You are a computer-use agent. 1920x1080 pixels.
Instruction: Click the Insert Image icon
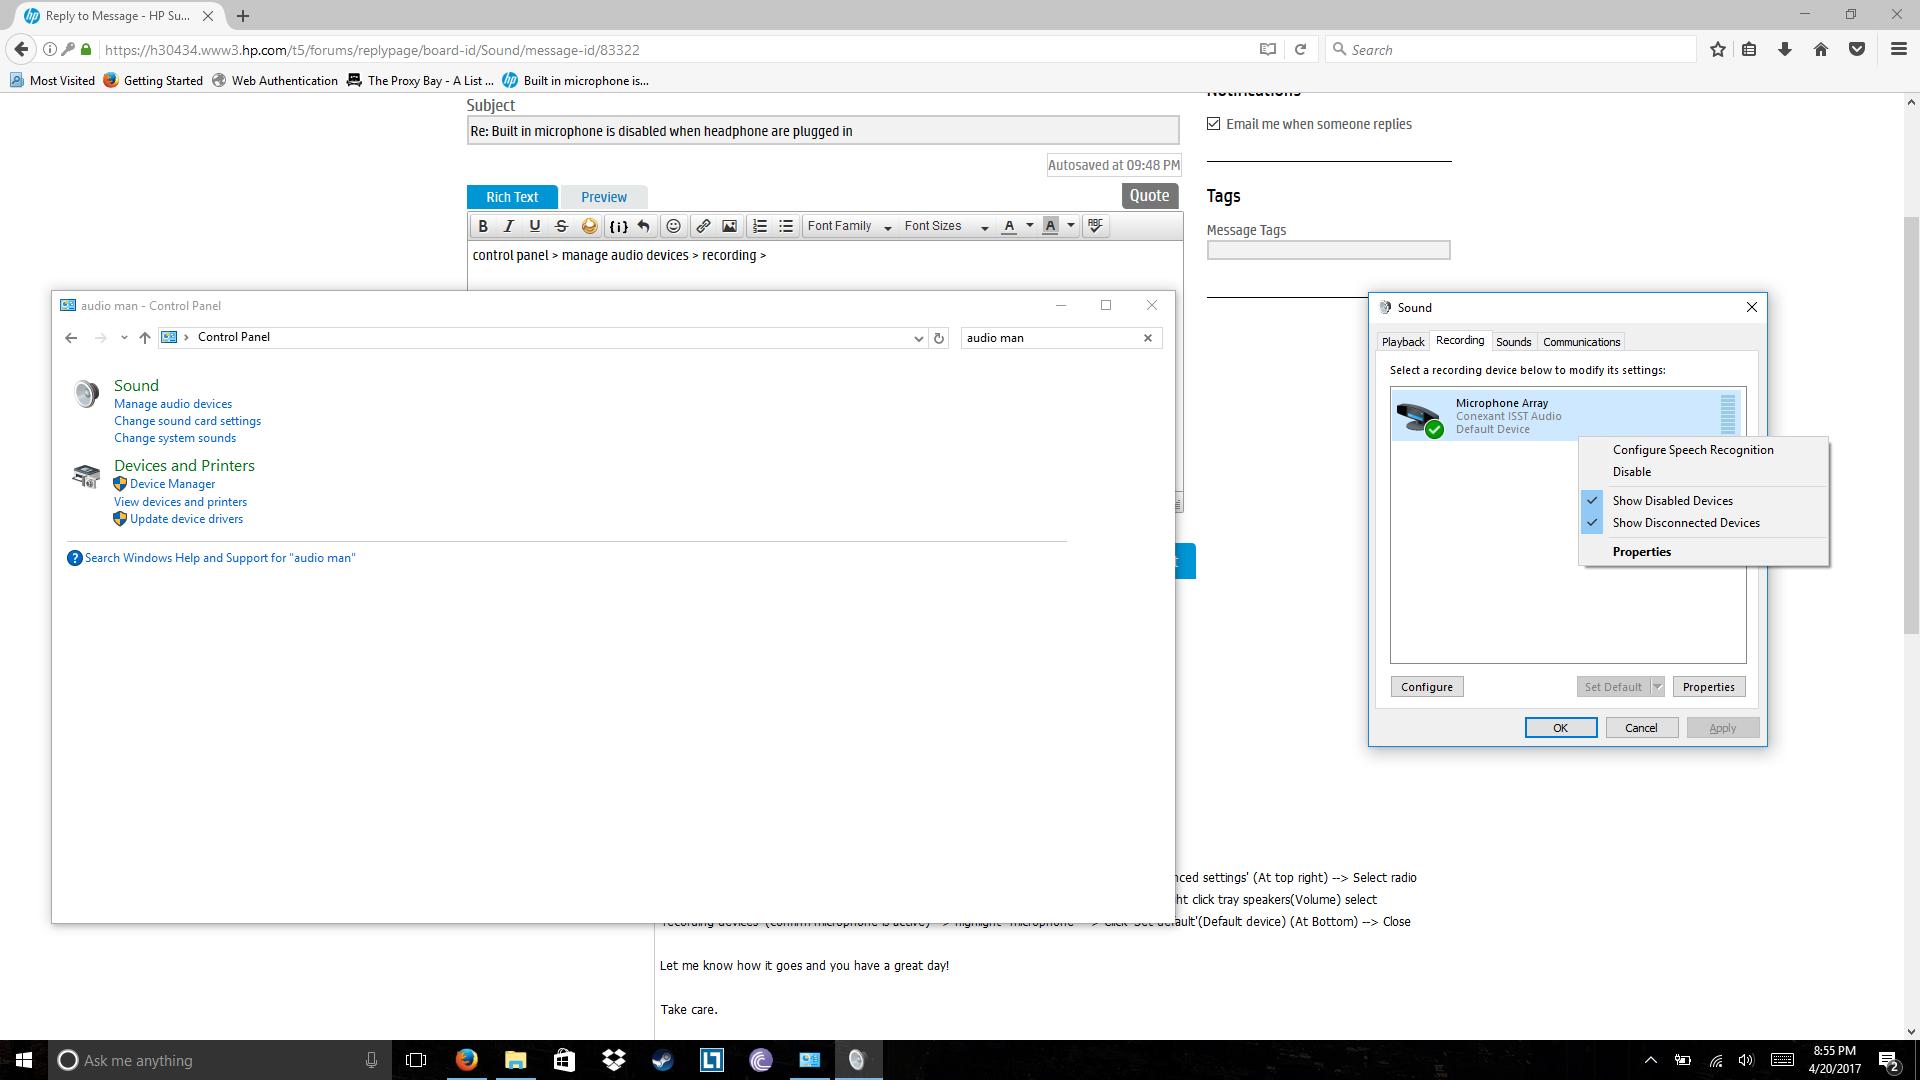point(731,225)
